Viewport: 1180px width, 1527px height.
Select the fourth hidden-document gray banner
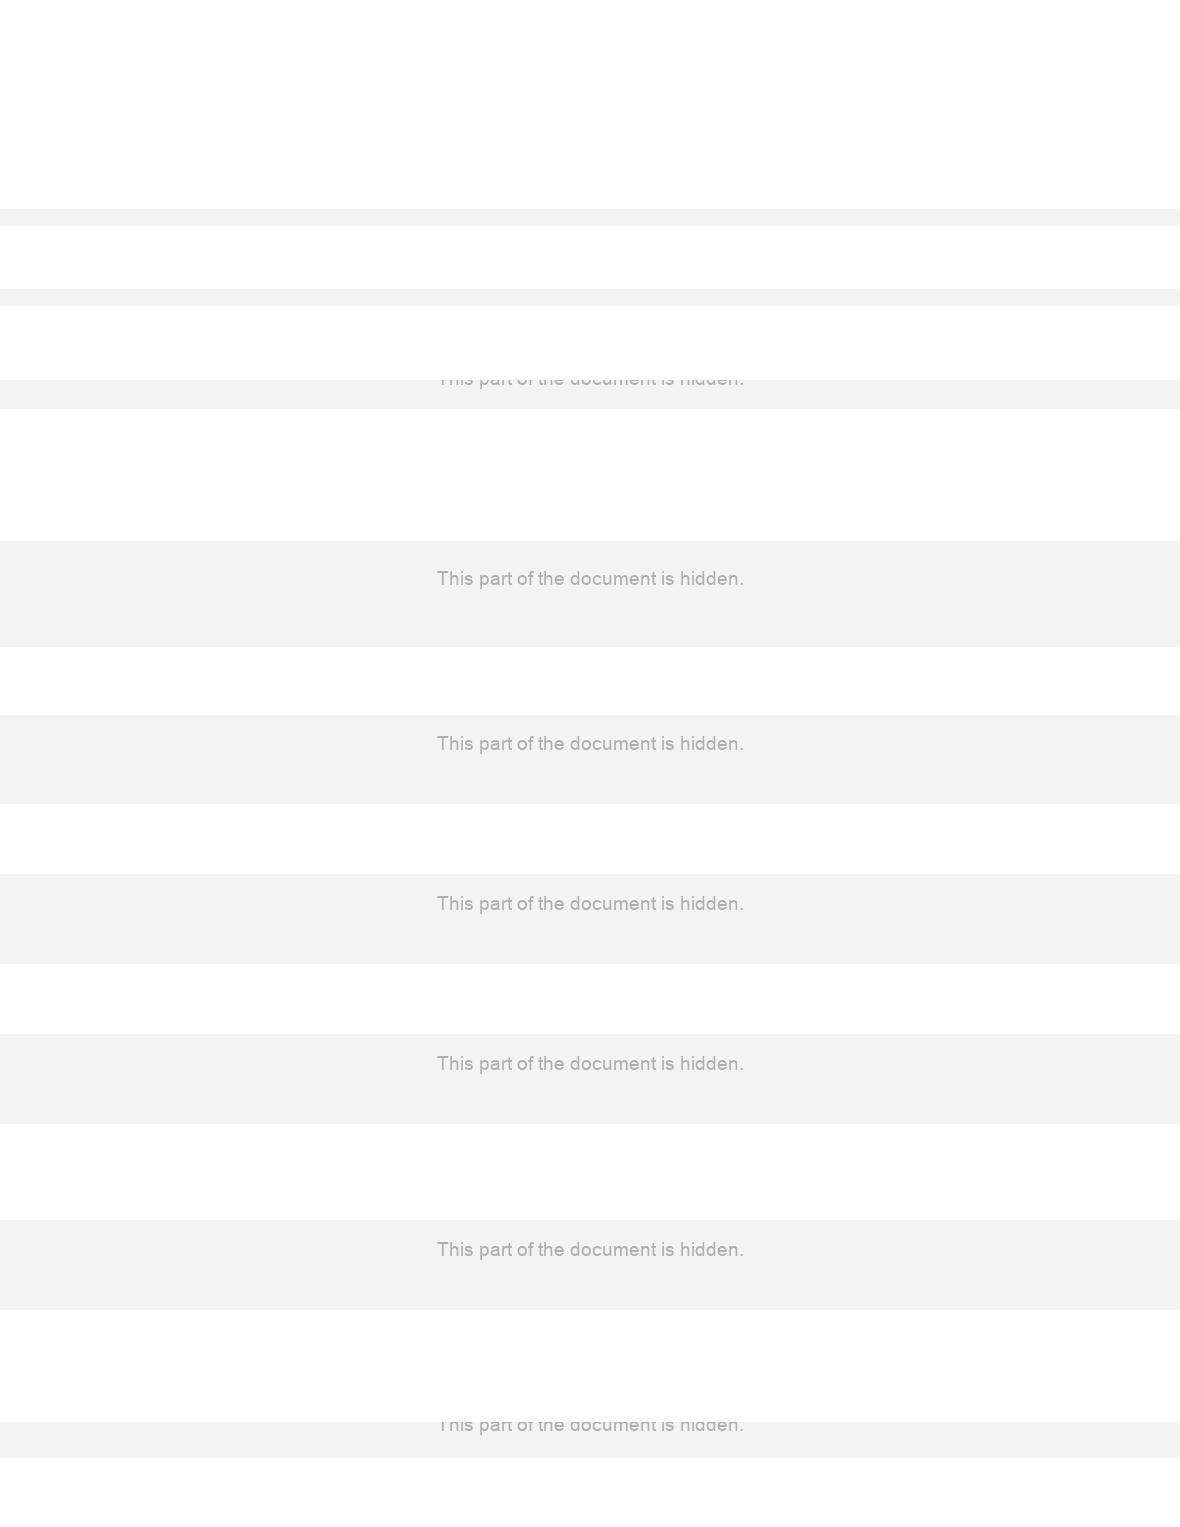pos(590,919)
